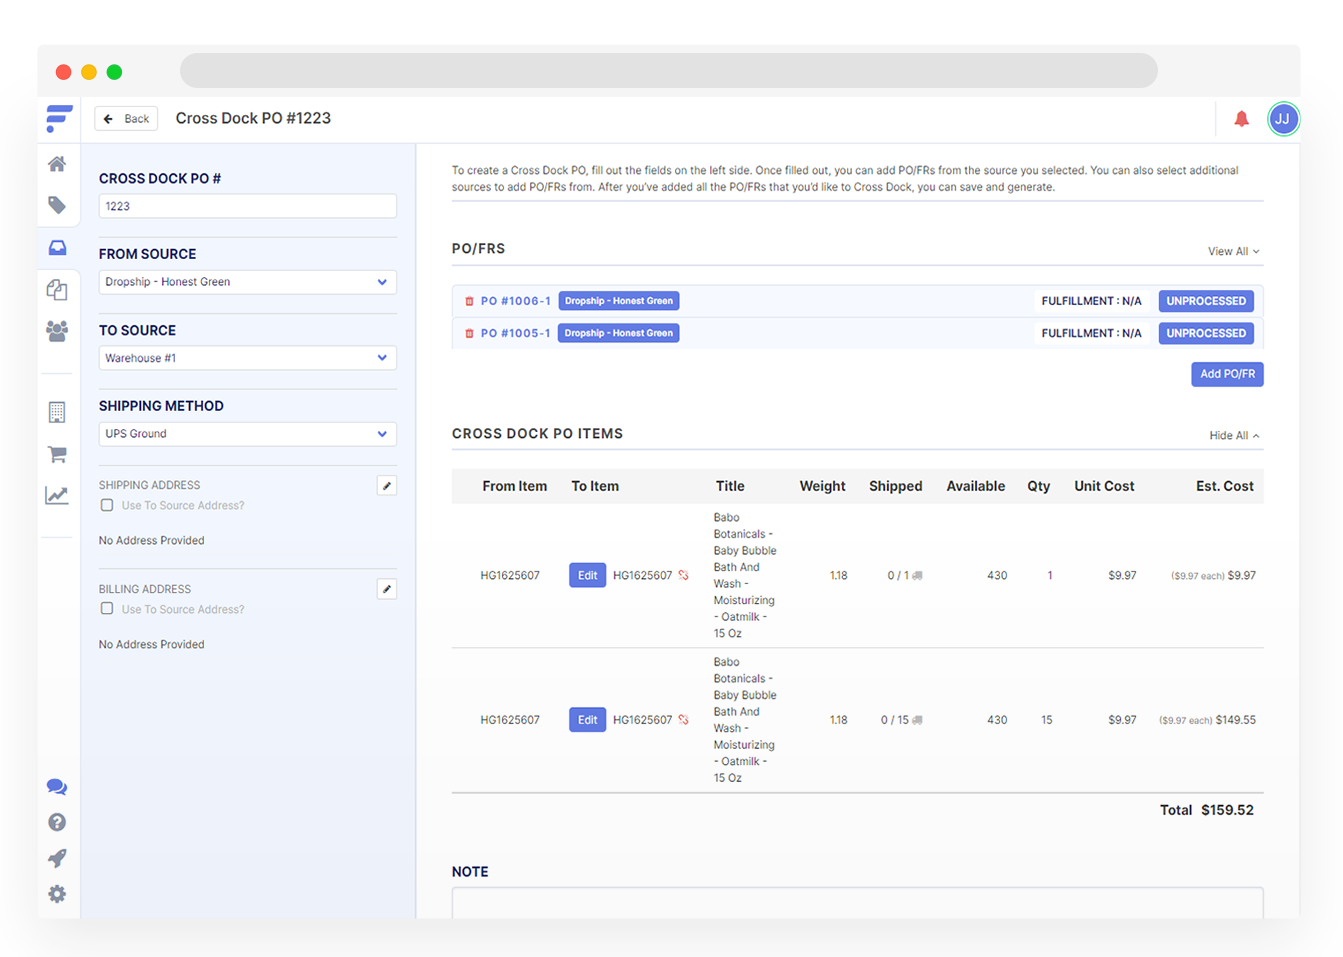The height and width of the screenshot is (957, 1343).
Task: Enable Use To Source Address for billing
Action: pos(107,609)
